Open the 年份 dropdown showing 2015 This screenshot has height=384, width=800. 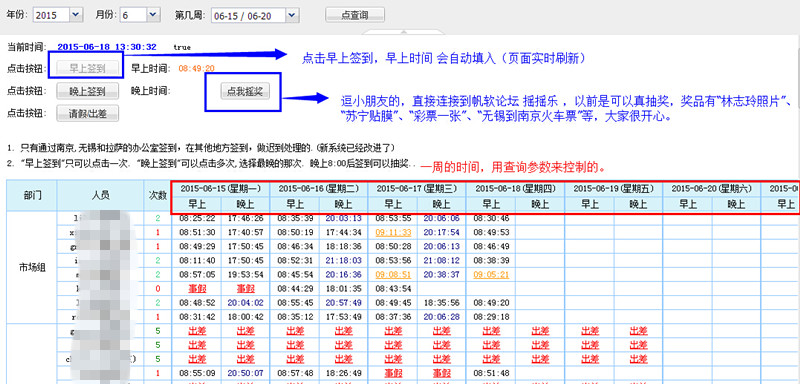[x=58, y=15]
